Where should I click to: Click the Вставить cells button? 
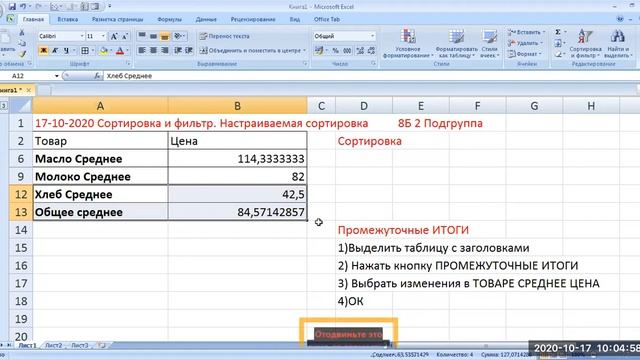pyautogui.click(x=526, y=32)
